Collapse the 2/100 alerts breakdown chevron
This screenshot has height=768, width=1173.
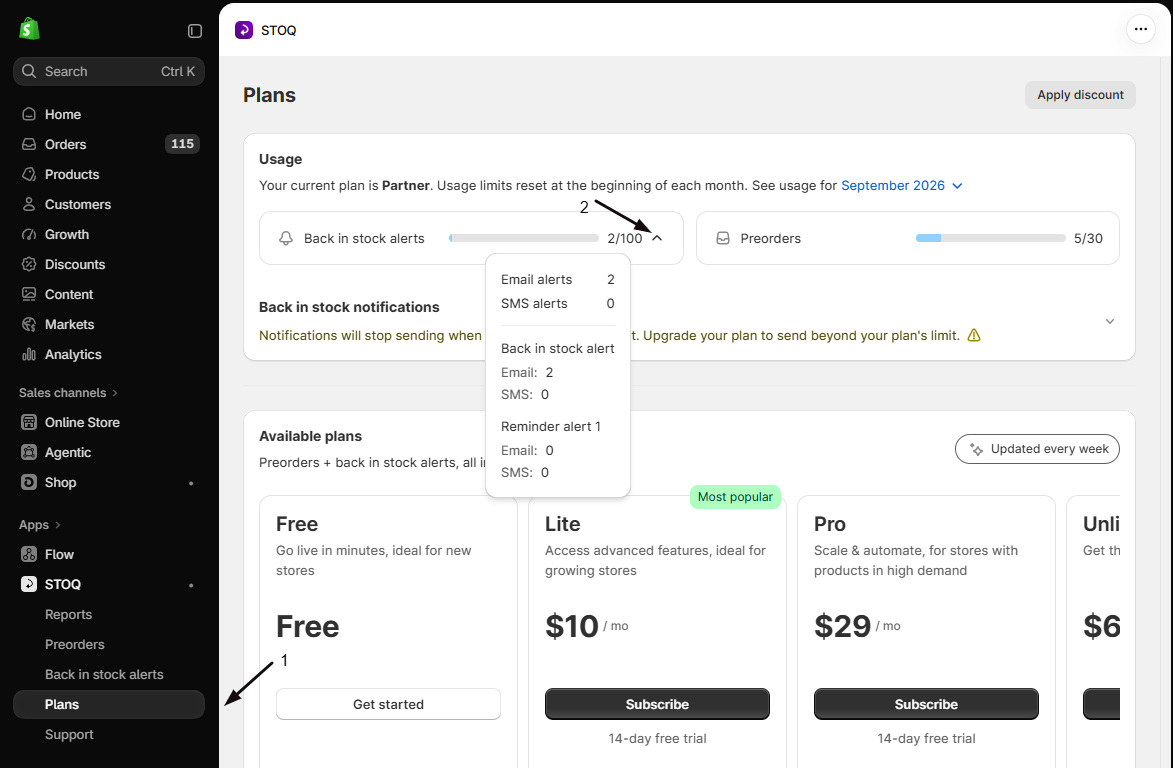(657, 239)
